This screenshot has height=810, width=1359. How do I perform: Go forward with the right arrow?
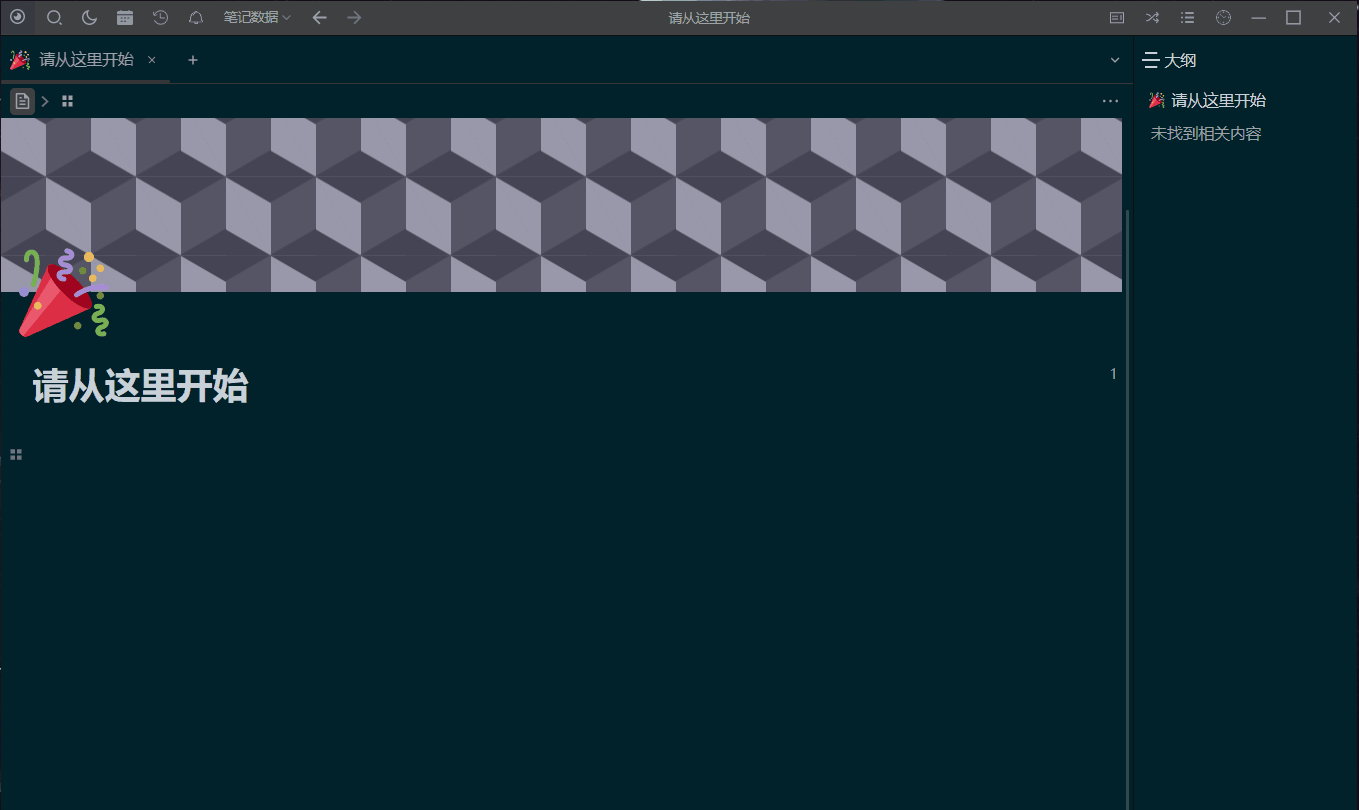354,17
